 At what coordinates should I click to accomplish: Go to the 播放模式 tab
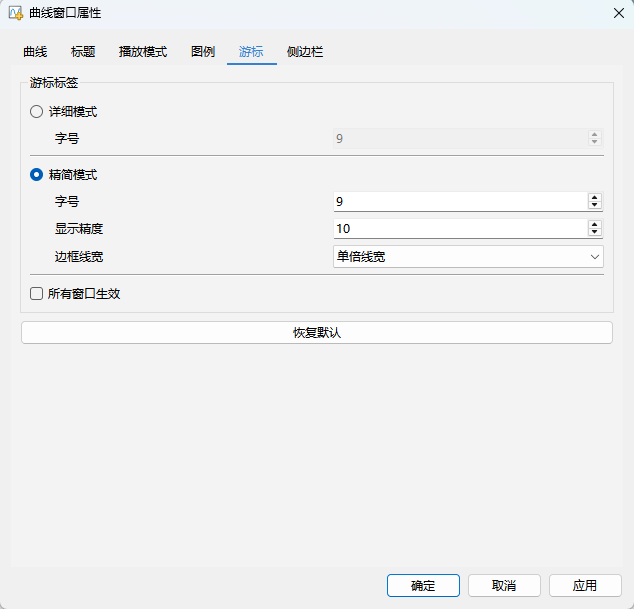(x=142, y=52)
